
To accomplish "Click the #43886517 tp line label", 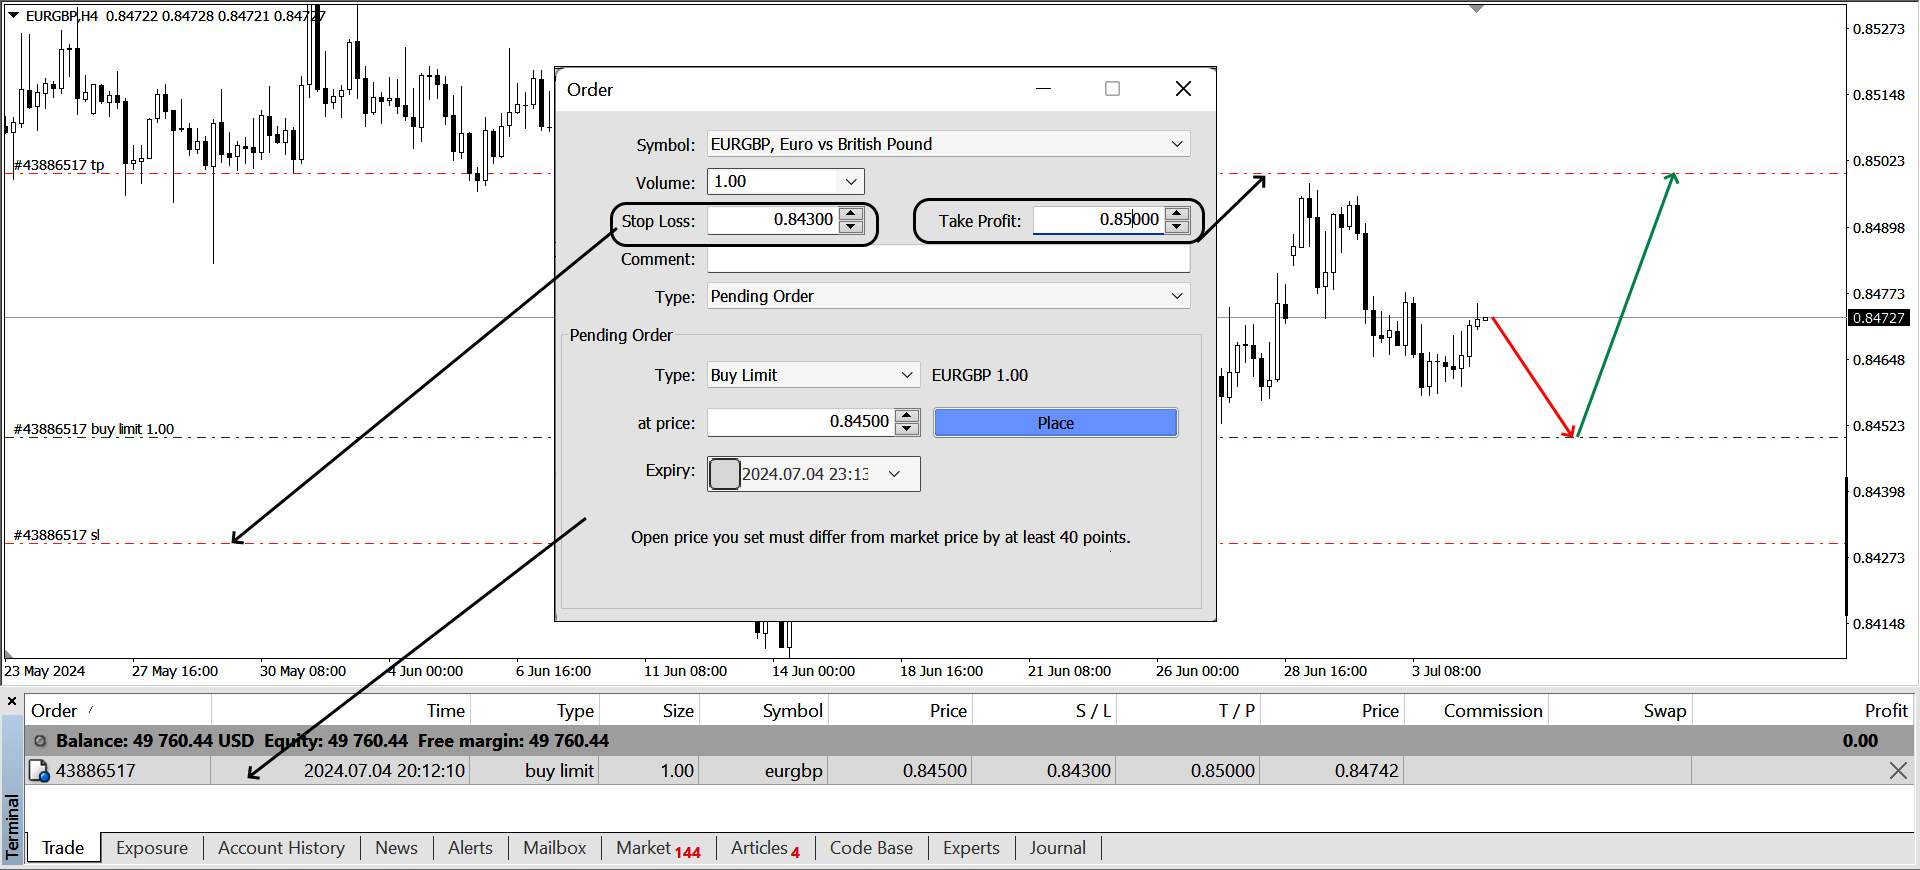I will [x=58, y=165].
